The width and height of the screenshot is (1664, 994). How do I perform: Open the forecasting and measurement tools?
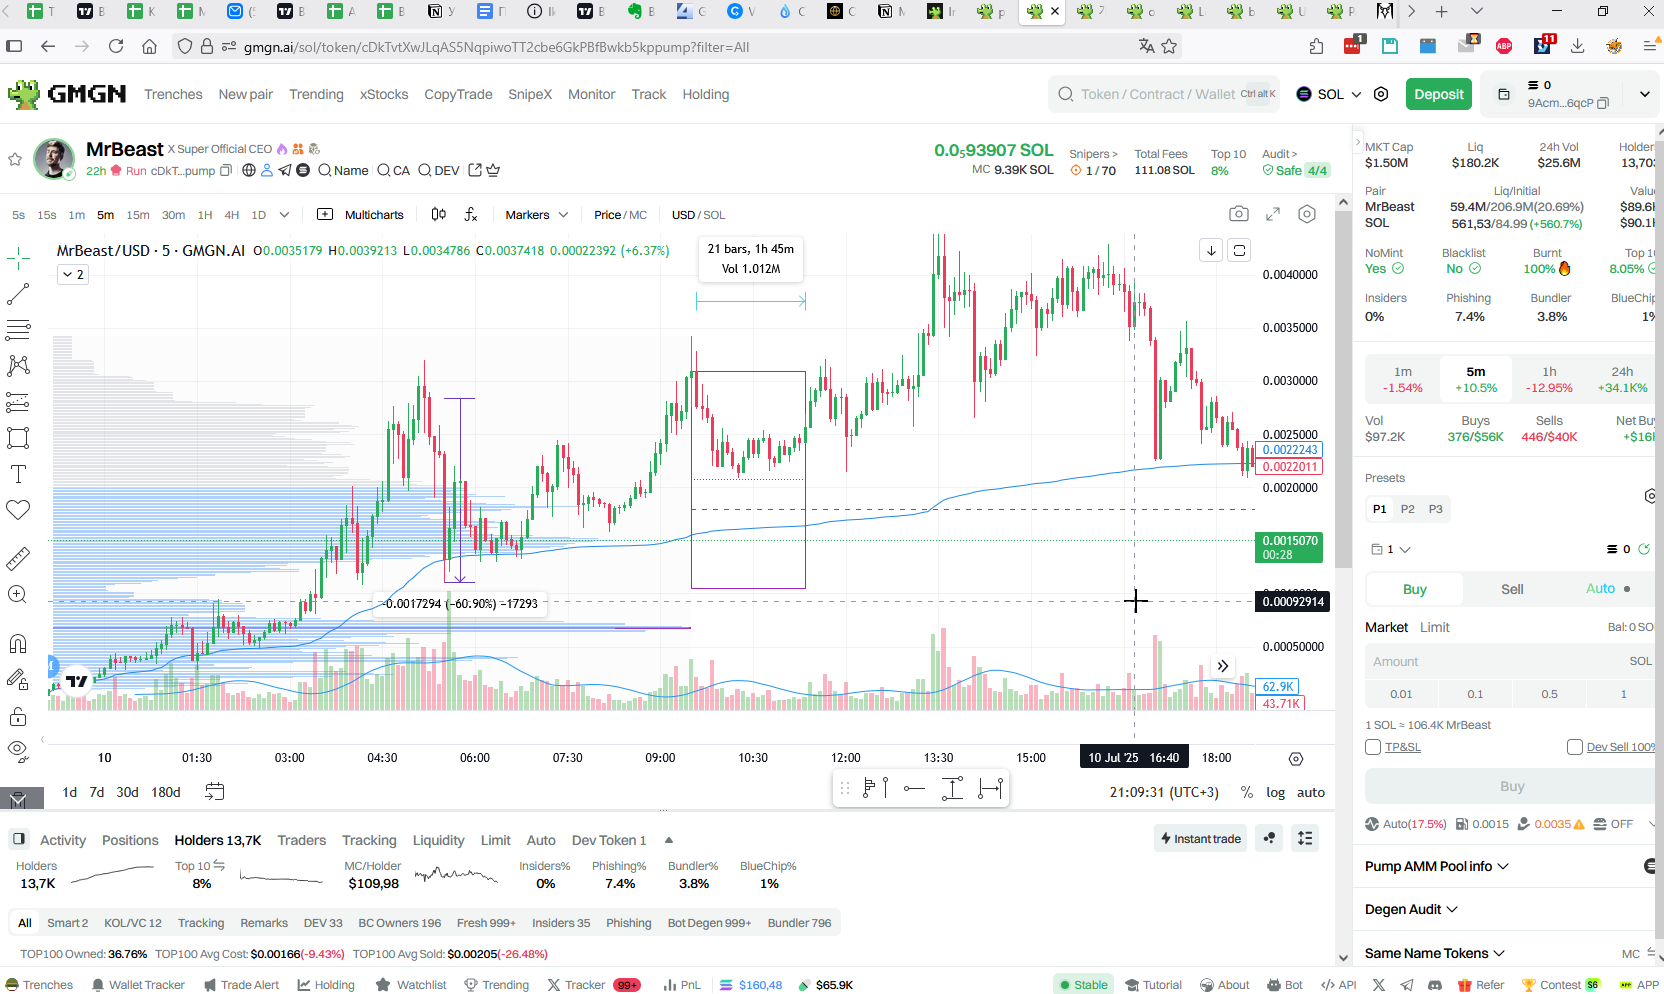point(18,402)
